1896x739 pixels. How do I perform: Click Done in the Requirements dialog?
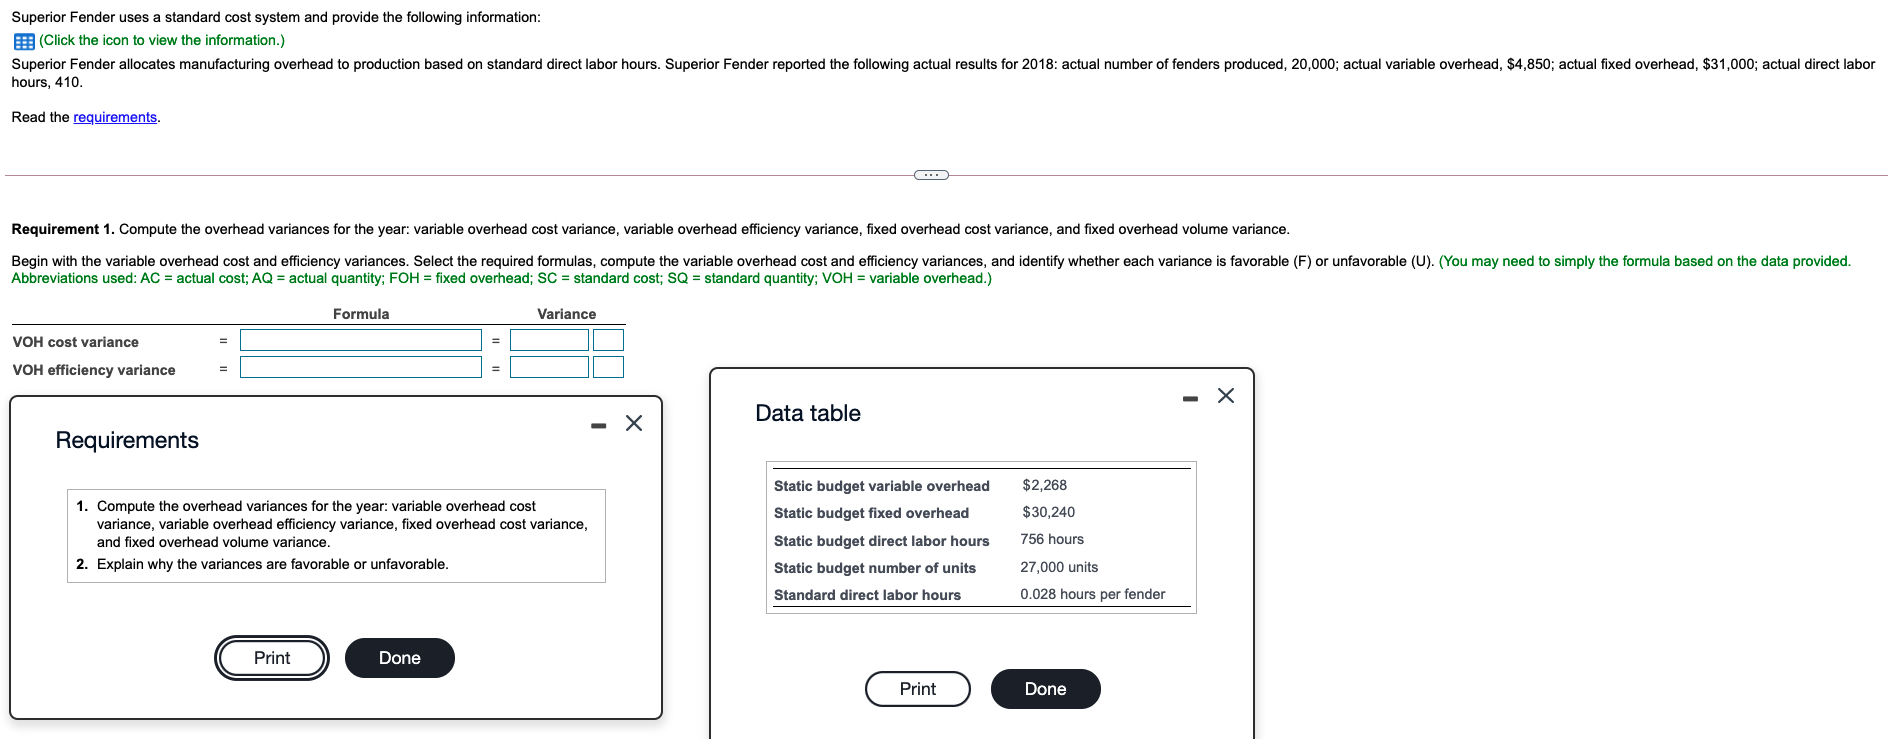(400, 658)
